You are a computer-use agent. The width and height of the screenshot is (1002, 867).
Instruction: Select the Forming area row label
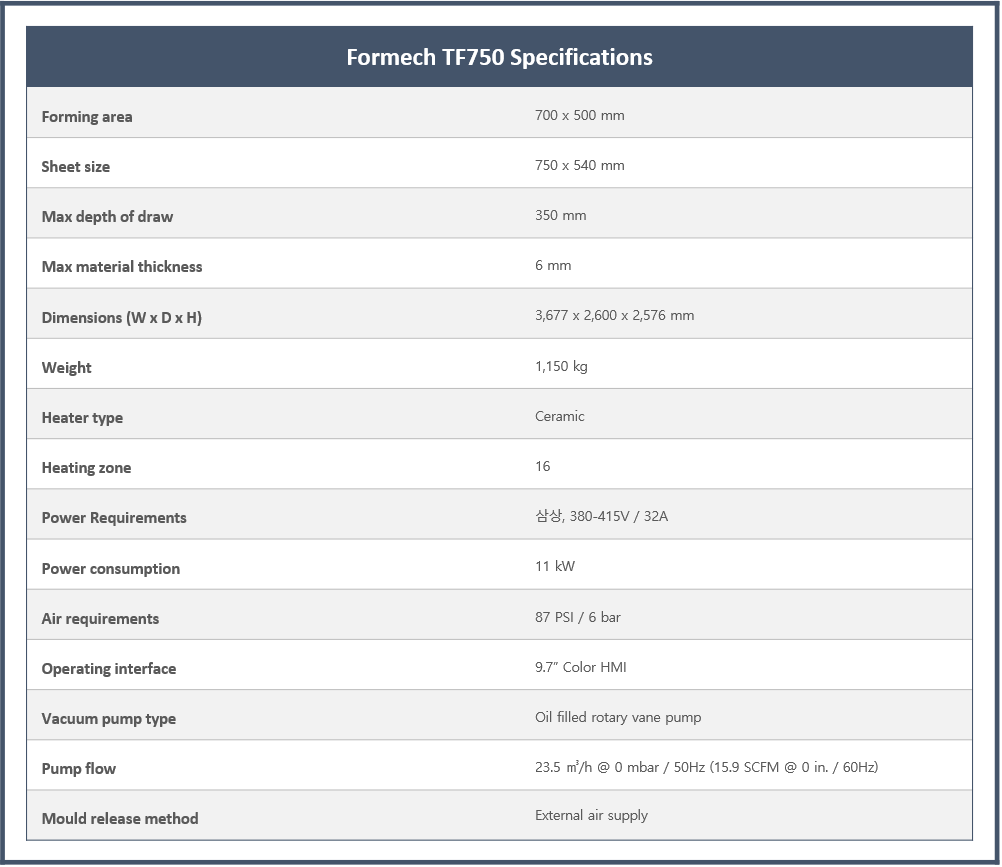click(87, 117)
